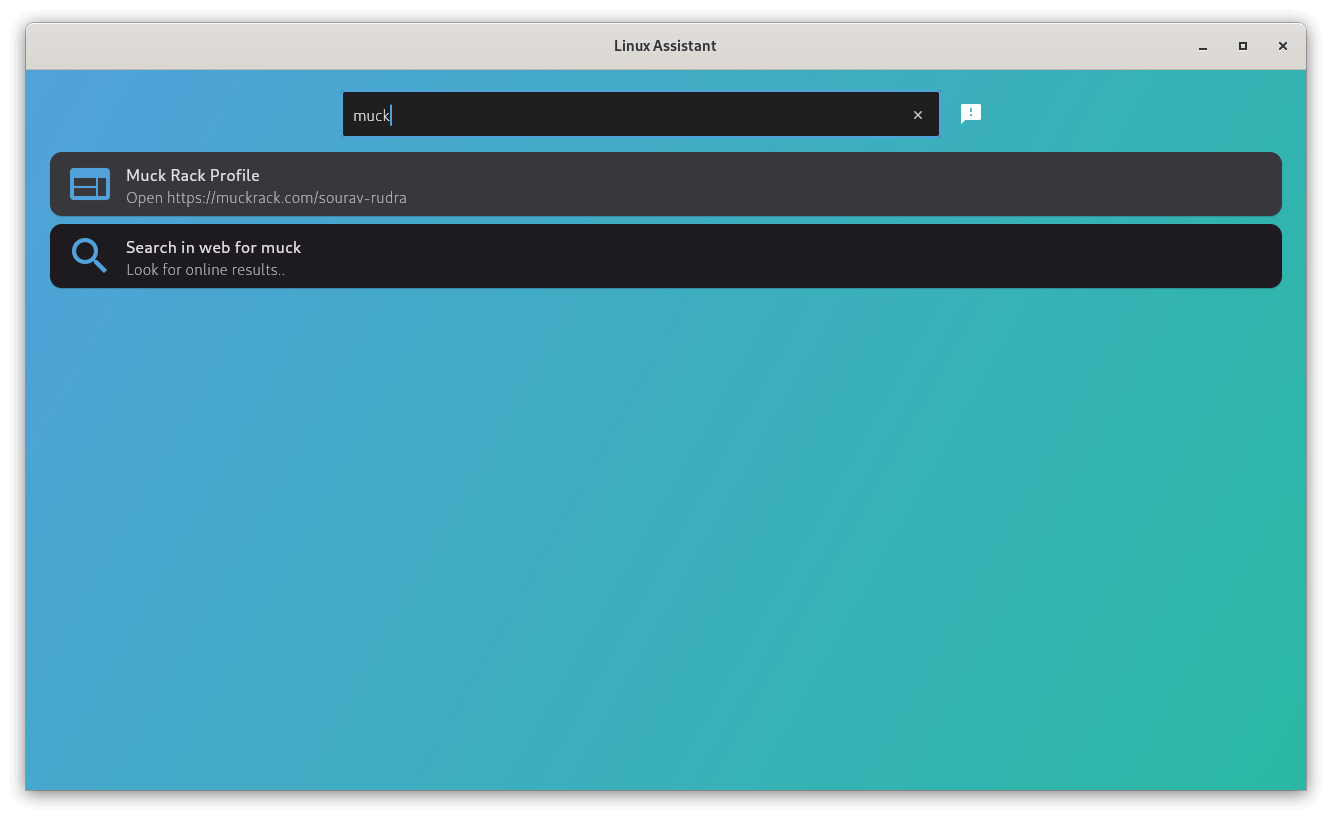Clear the search text using the × icon
Viewport: 1332px width, 819px height.
tap(917, 114)
